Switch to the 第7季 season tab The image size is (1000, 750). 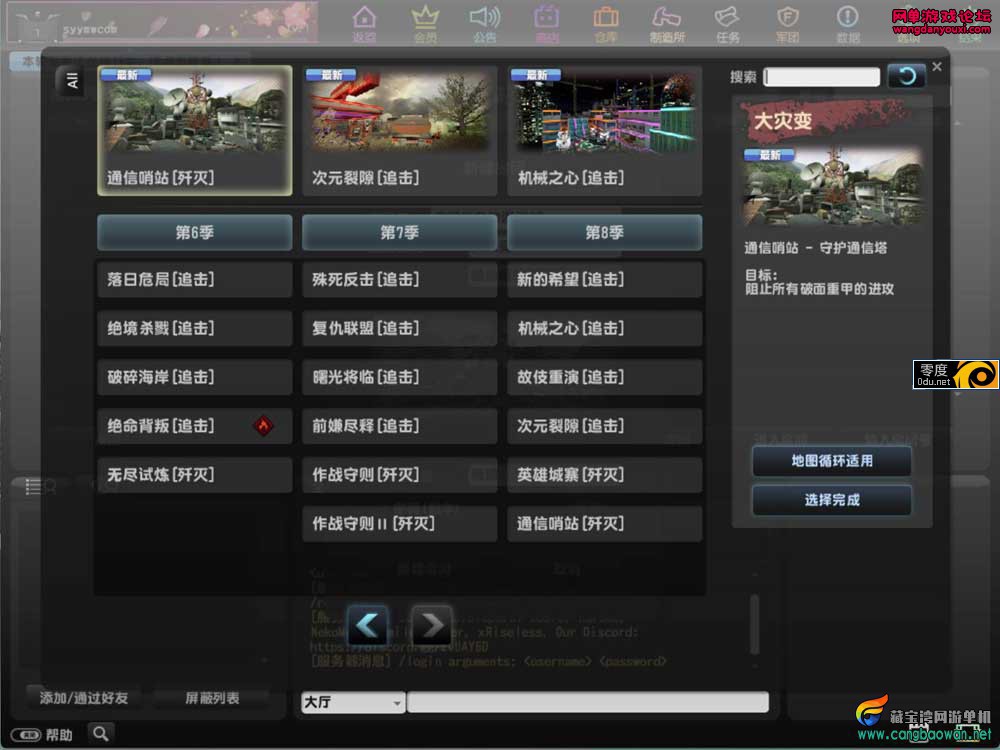click(x=400, y=232)
